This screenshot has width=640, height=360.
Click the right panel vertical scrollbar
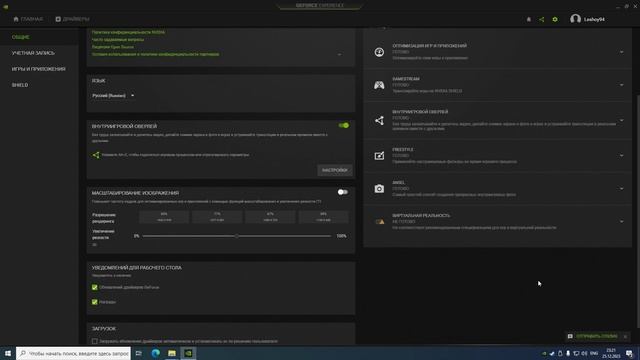pos(638,210)
